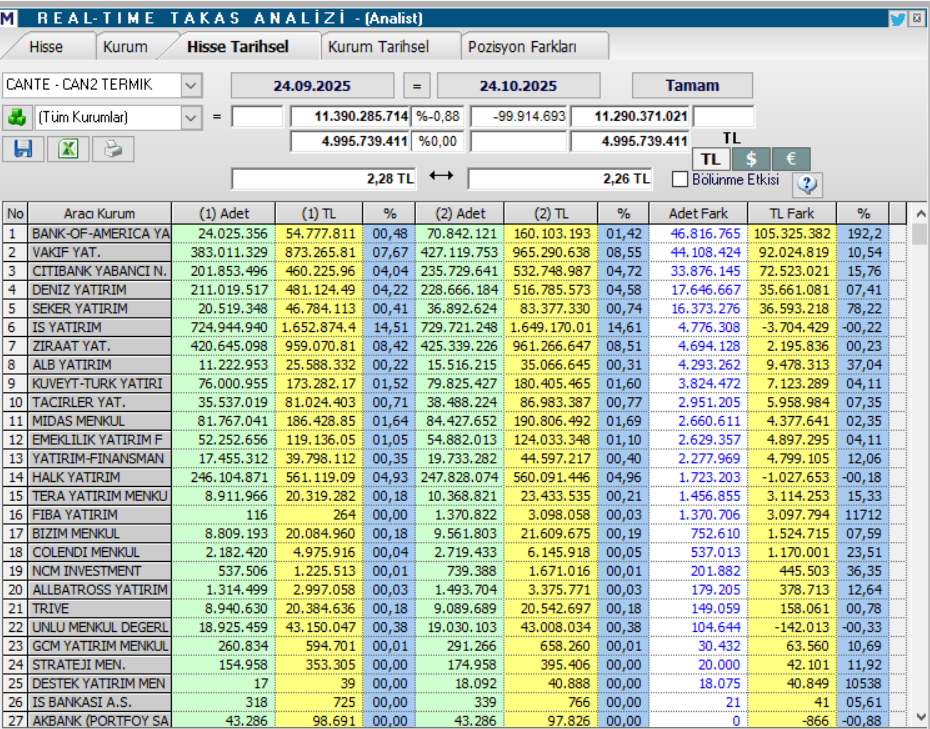Click Adet Fark value 46.816.765
930x729 pixels.
705,234
